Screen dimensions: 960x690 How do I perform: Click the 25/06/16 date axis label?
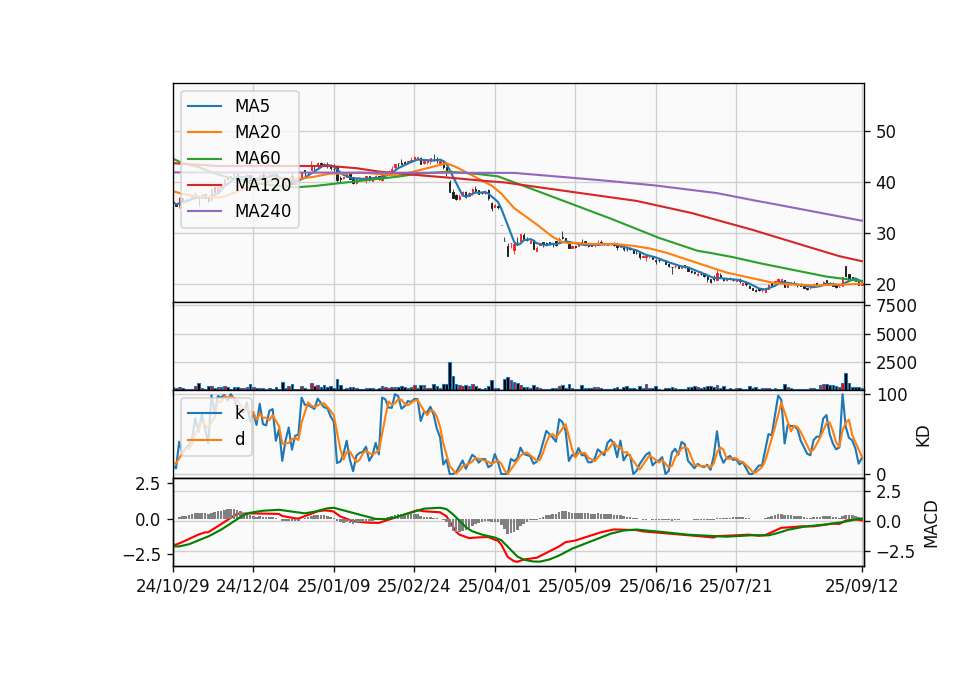pyautogui.click(x=655, y=586)
